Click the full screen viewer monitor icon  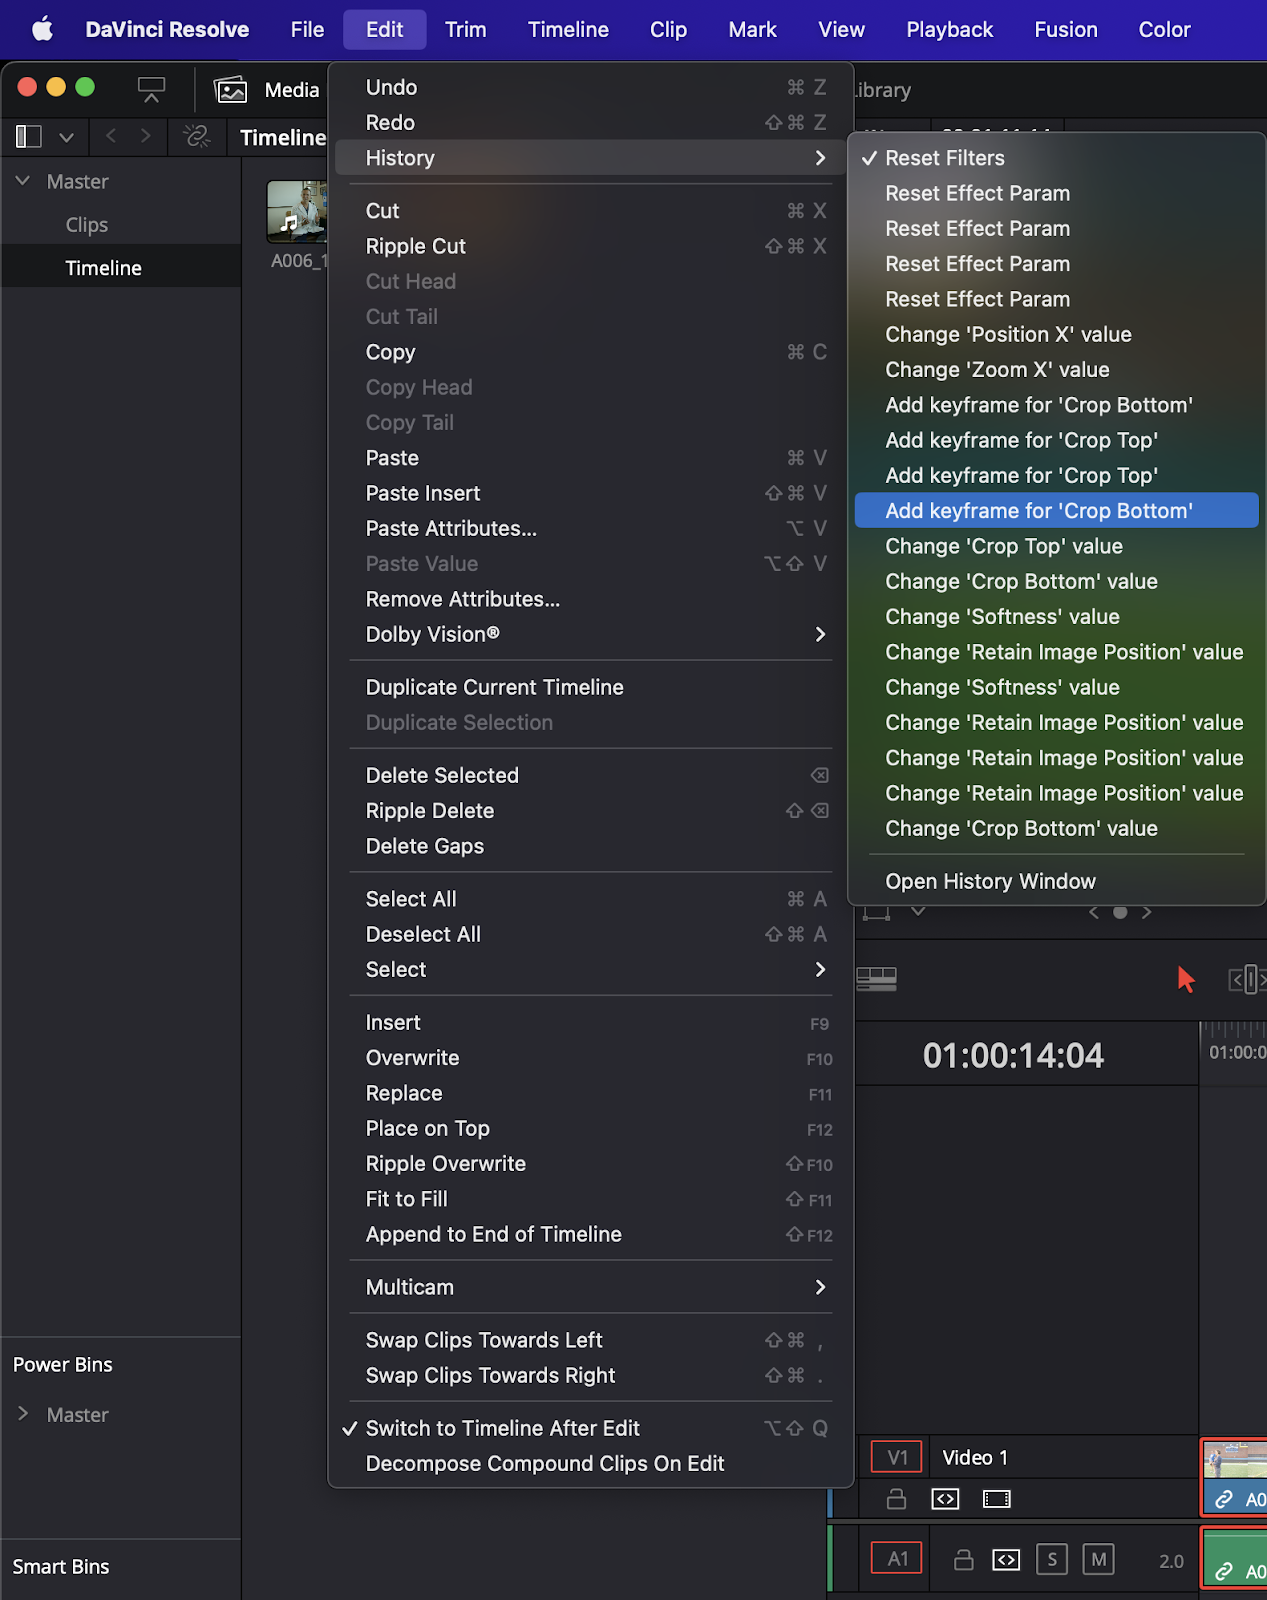pyautogui.click(x=151, y=90)
